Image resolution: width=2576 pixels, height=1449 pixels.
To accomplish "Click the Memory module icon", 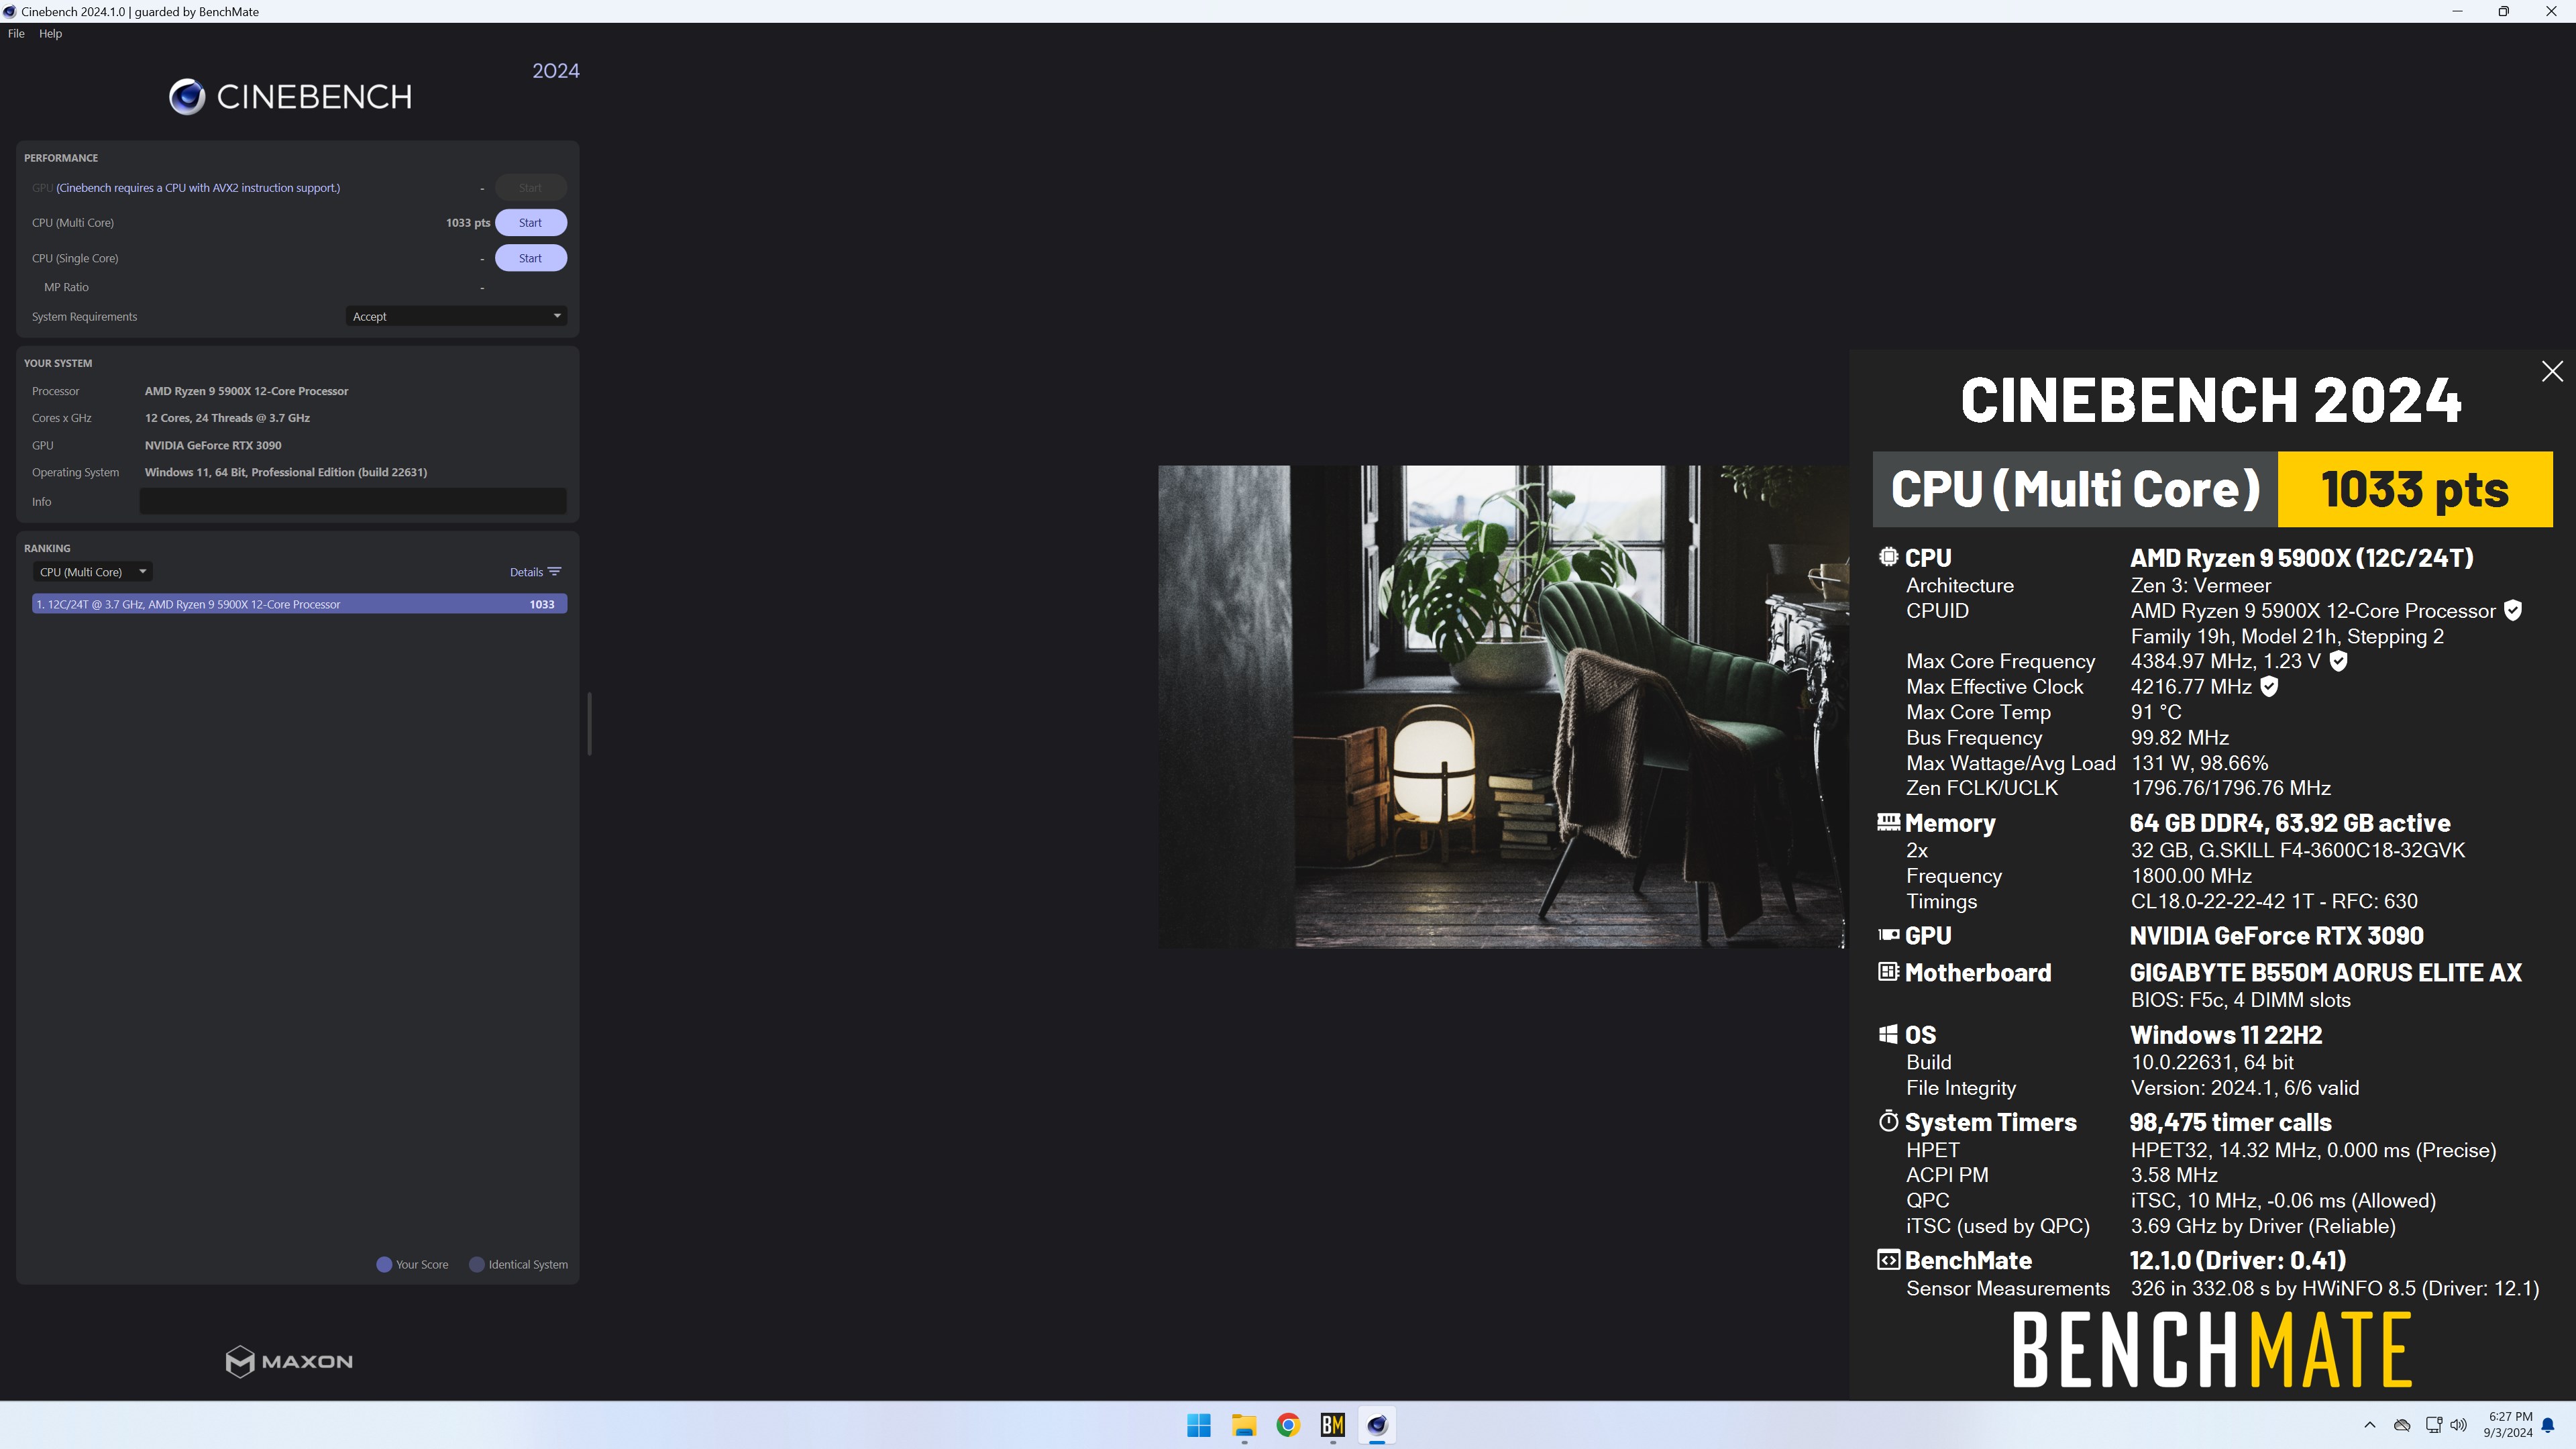I will 1888,822.
